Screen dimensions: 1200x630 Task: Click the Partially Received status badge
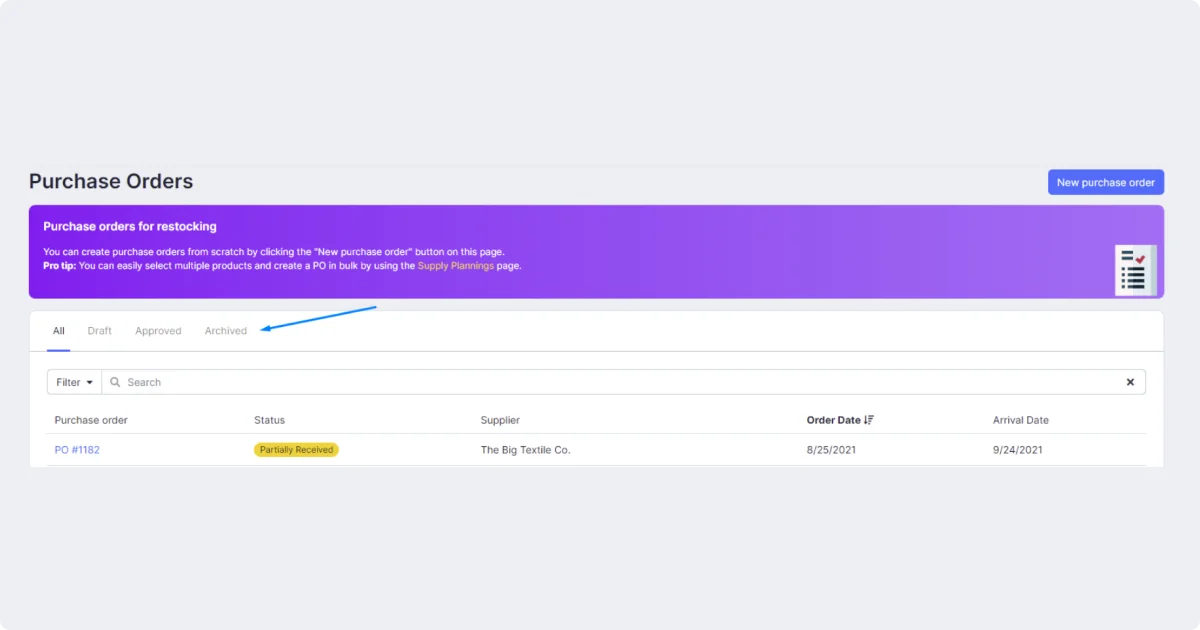pyautogui.click(x=296, y=450)
